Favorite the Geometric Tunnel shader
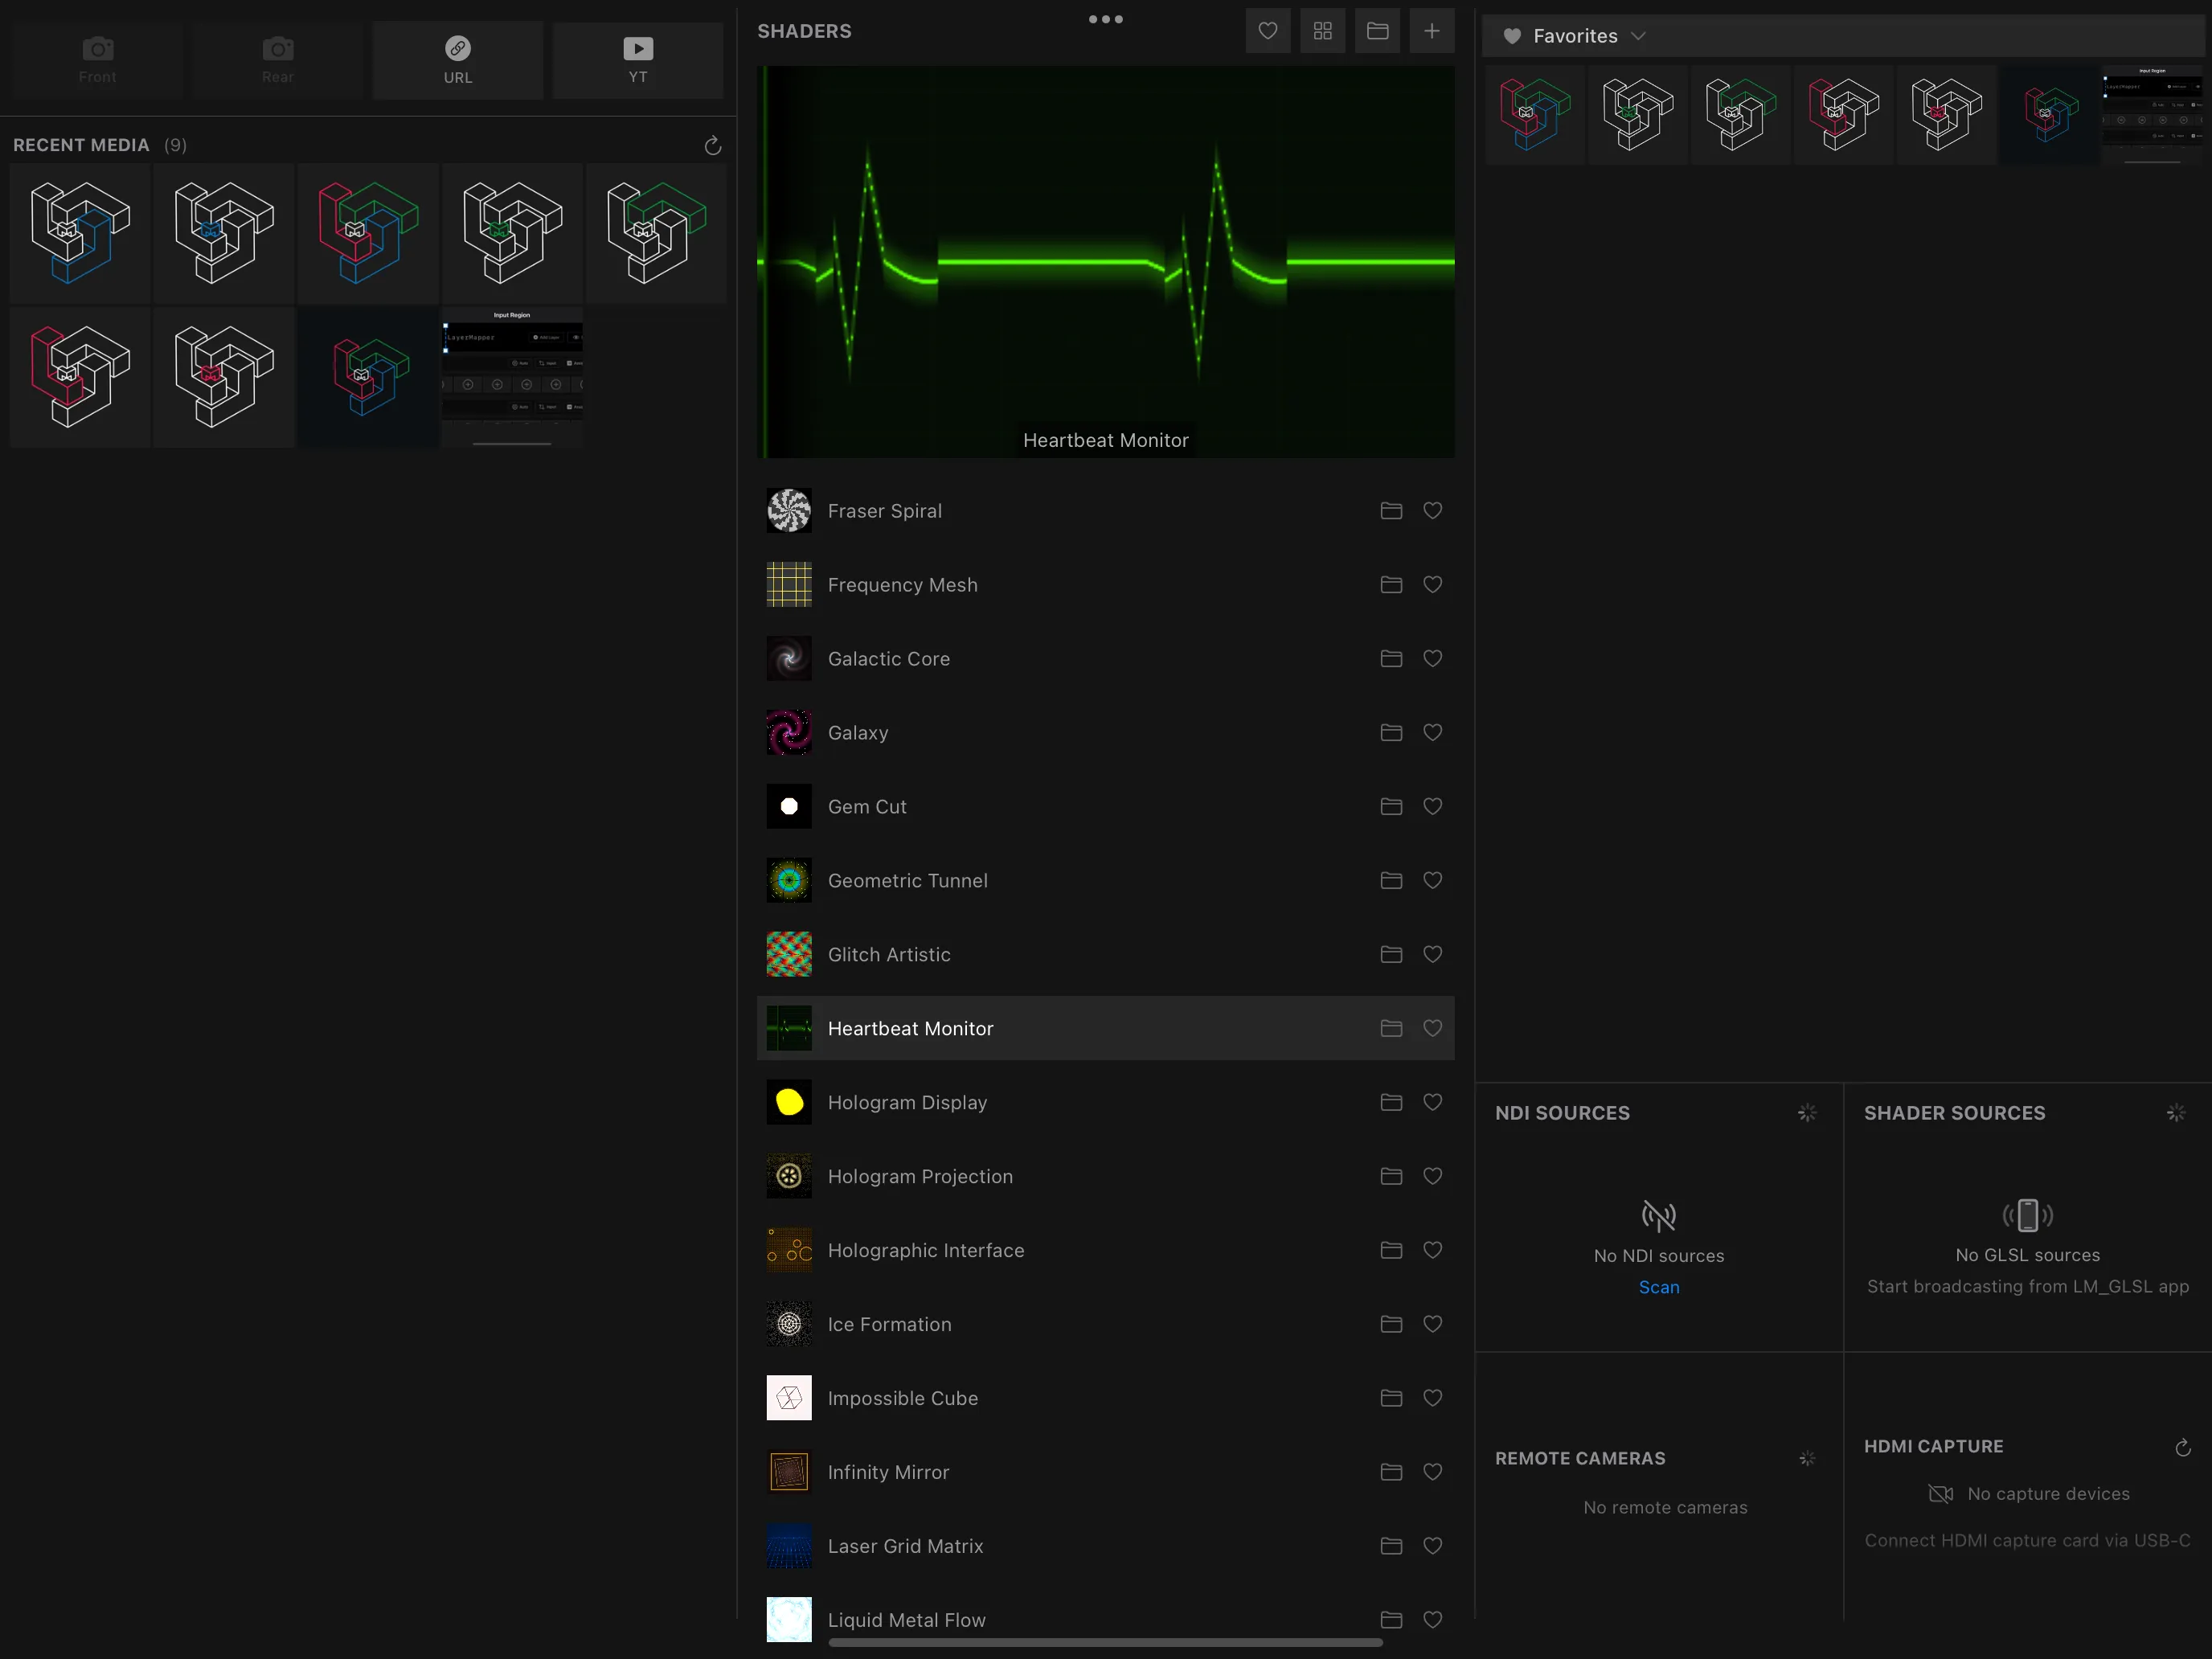Image resolution: width=2212 pixels, height=1659 pixels. point(1432,881)
